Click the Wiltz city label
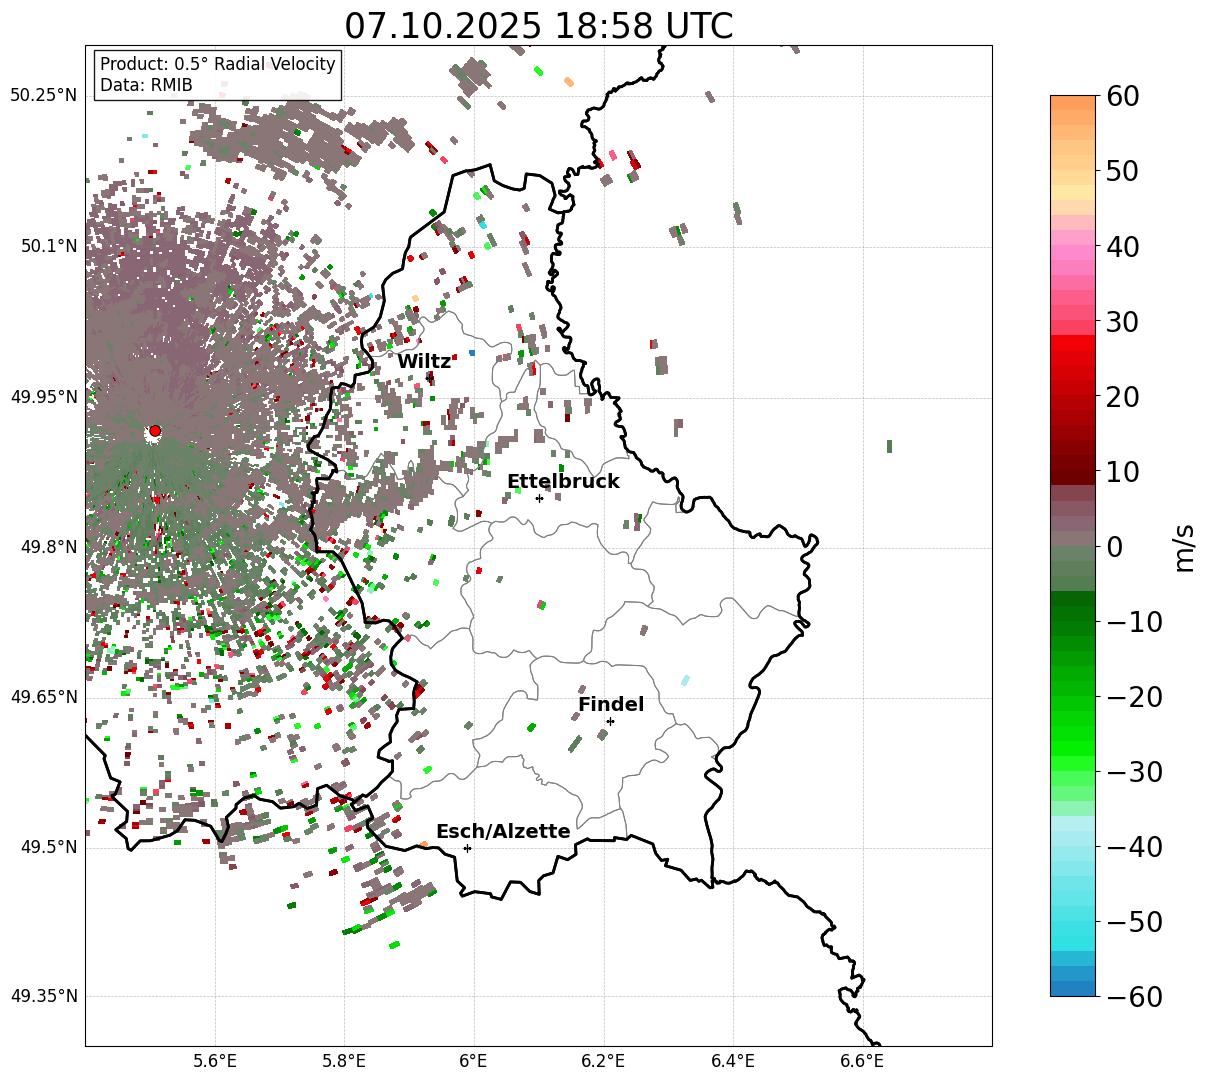1207x1081 pixels. point(424,362)
